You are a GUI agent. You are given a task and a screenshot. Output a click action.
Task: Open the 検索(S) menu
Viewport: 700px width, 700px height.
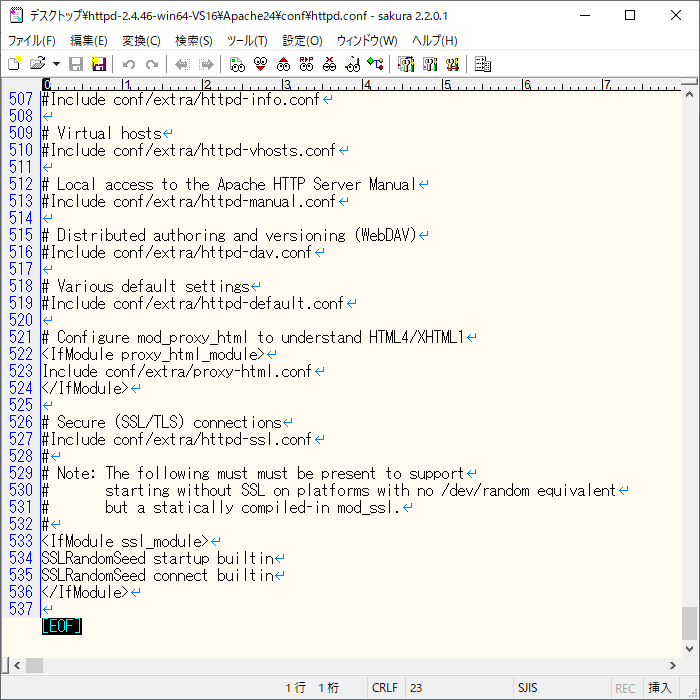click(193, 41)
